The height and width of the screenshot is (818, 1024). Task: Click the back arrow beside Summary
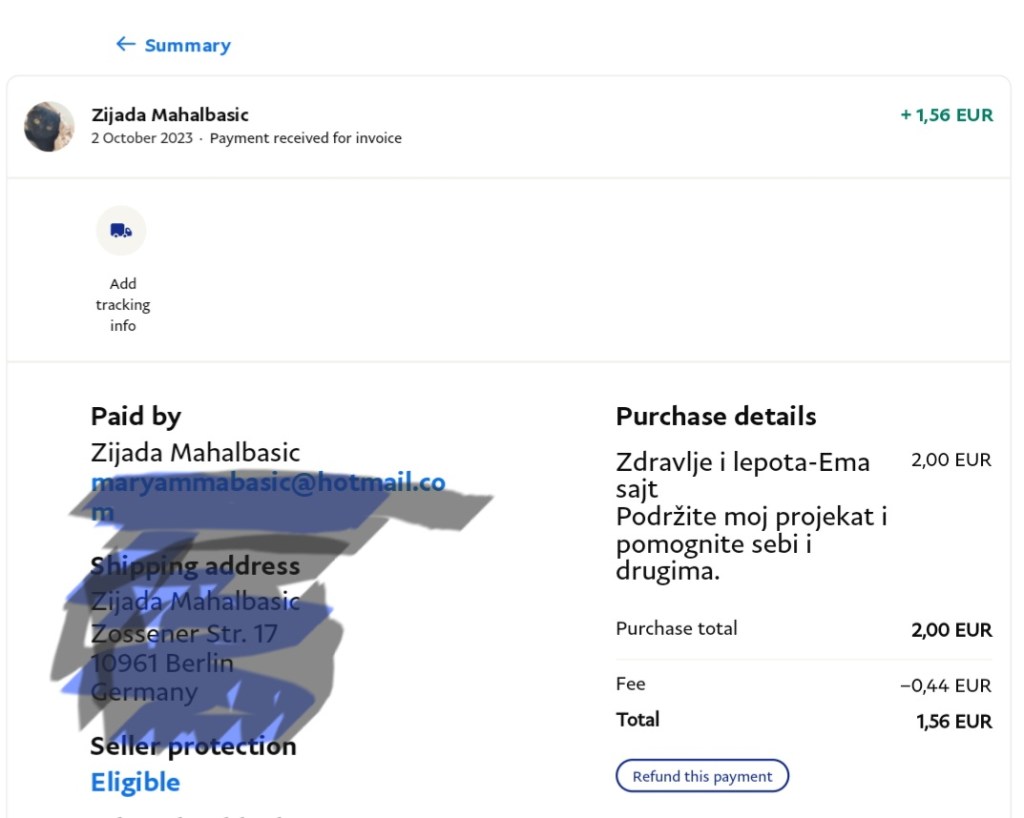pos(125,44)
